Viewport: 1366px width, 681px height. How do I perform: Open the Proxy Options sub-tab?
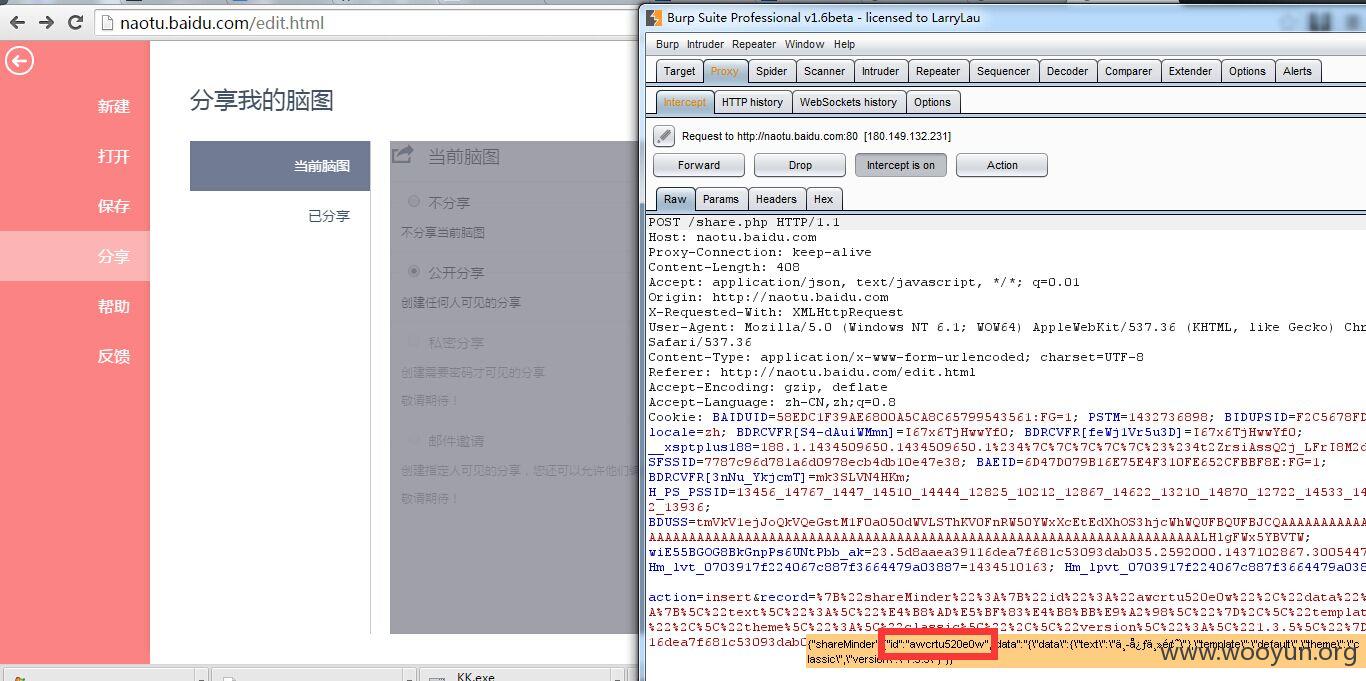pyautogui.click(x=932, y=102)
